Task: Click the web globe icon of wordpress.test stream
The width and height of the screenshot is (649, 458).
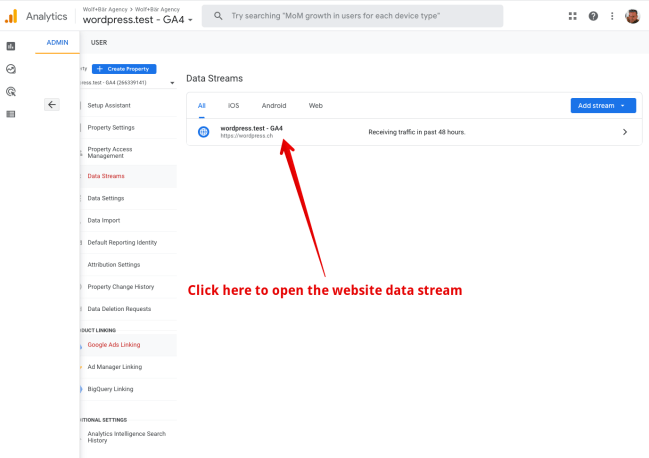Action: [203, 132]
